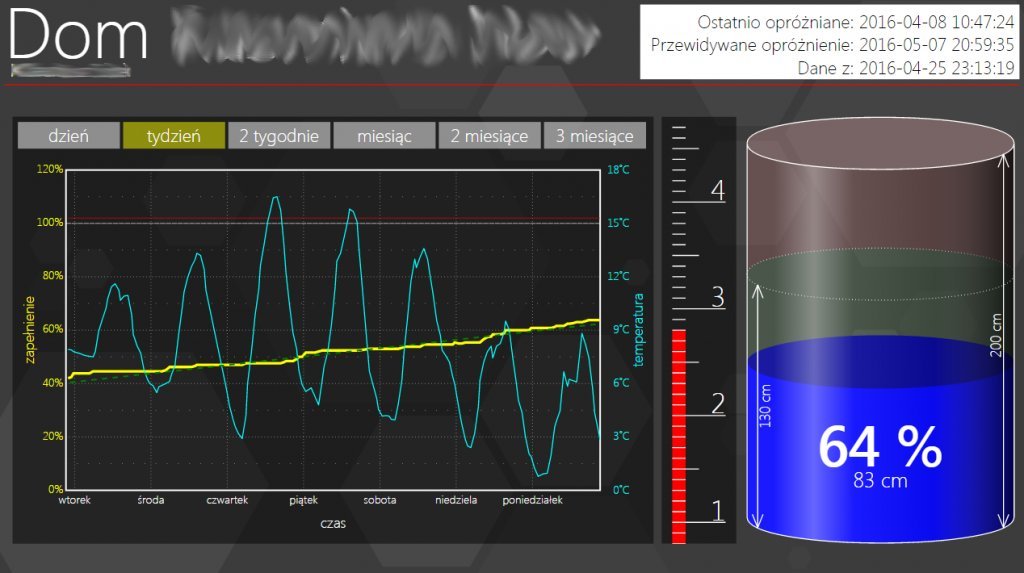The height and width of the screenshot is (573, 1024).
Task: Click gauge scale mark 1
Action: coord(718,511)
